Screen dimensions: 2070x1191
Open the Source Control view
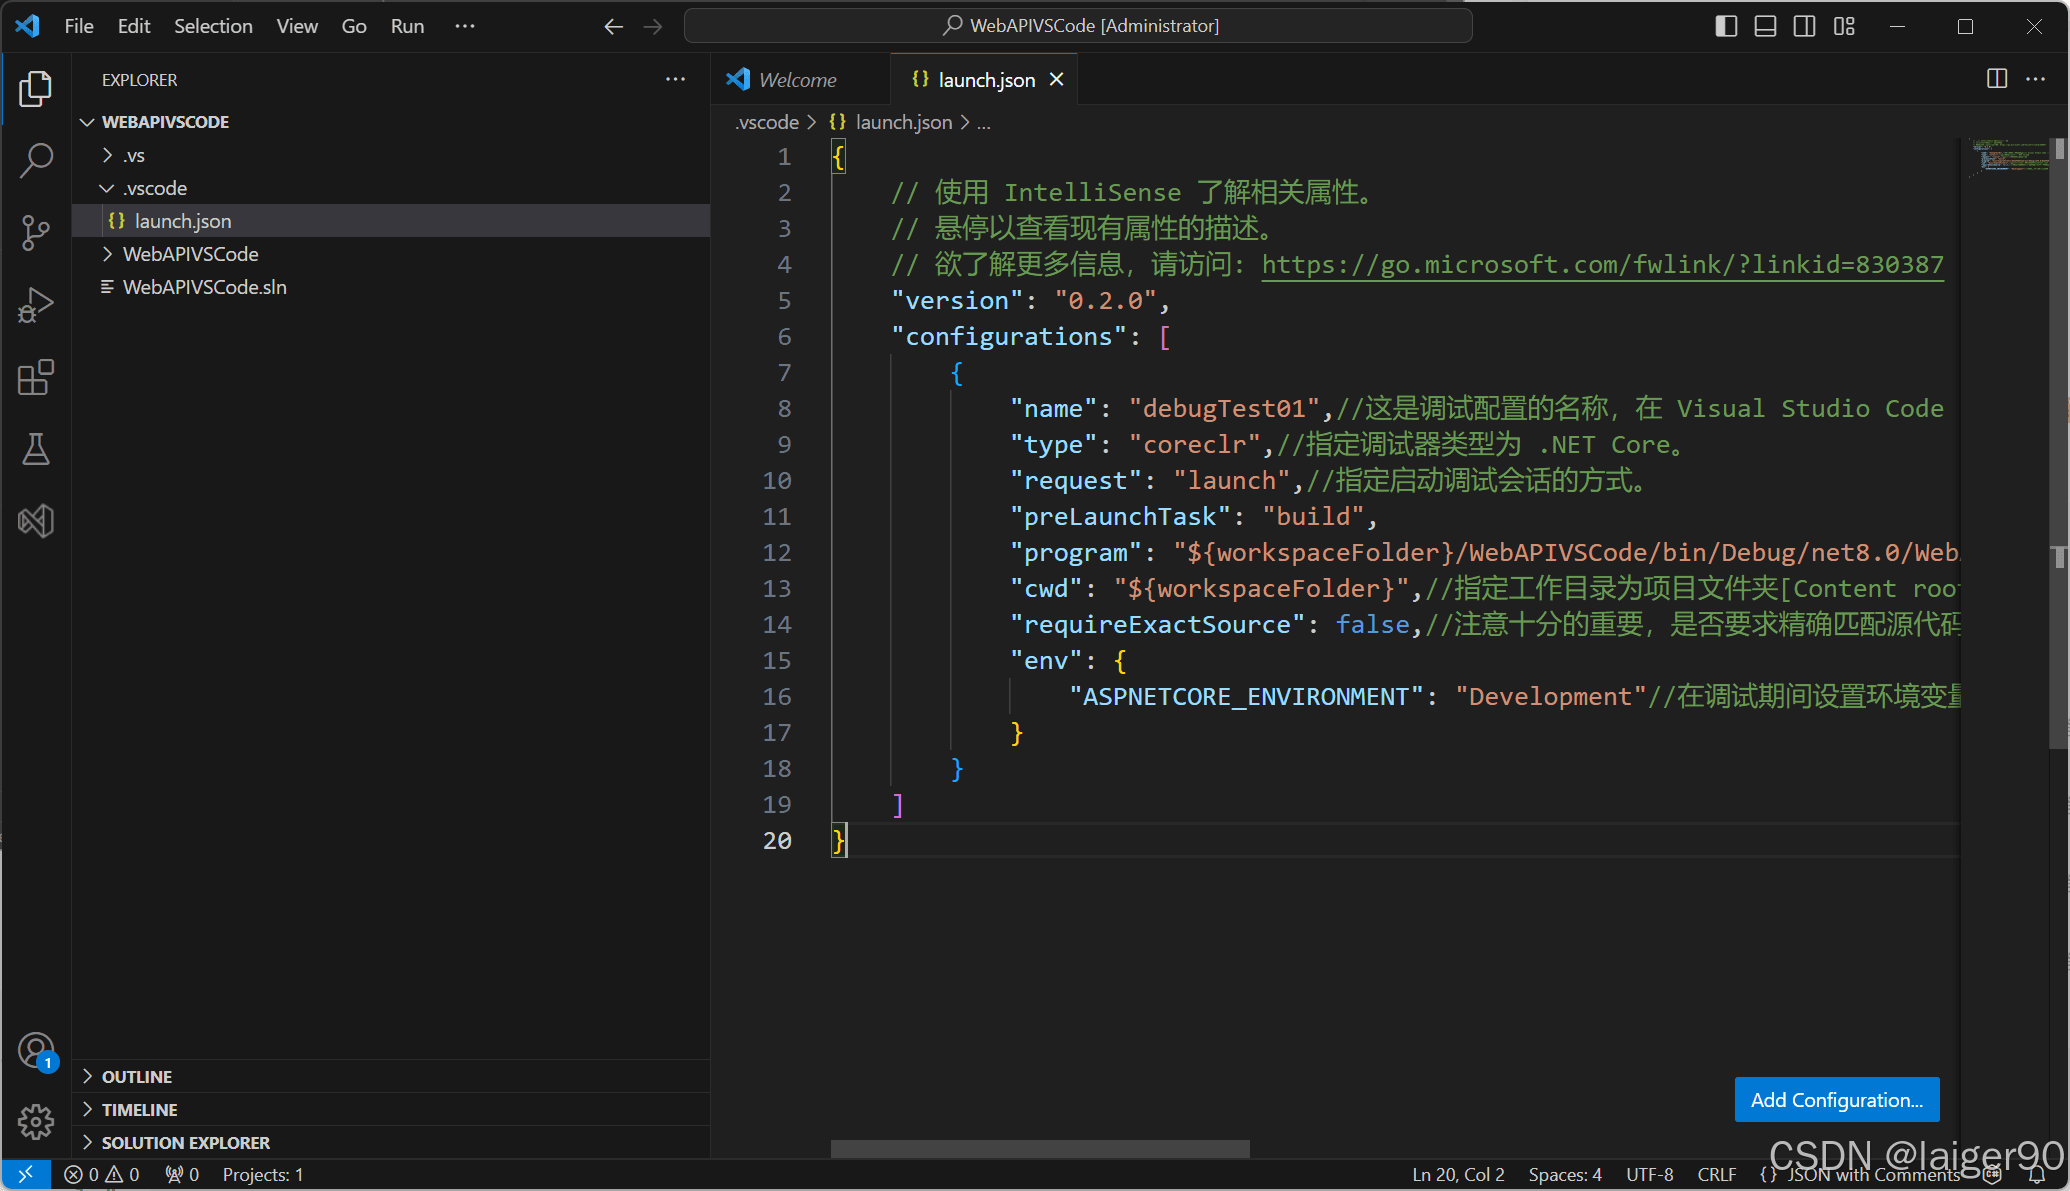point(36,233)
